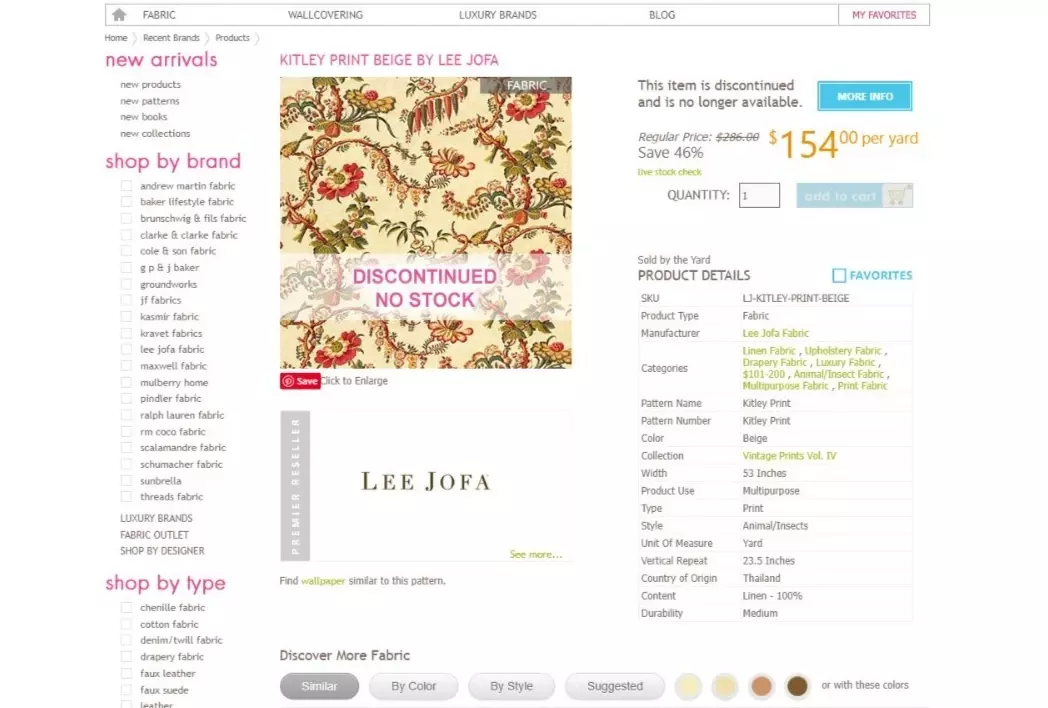Select the By Color filter button
1048x708 pixels.
pos(414,686)
